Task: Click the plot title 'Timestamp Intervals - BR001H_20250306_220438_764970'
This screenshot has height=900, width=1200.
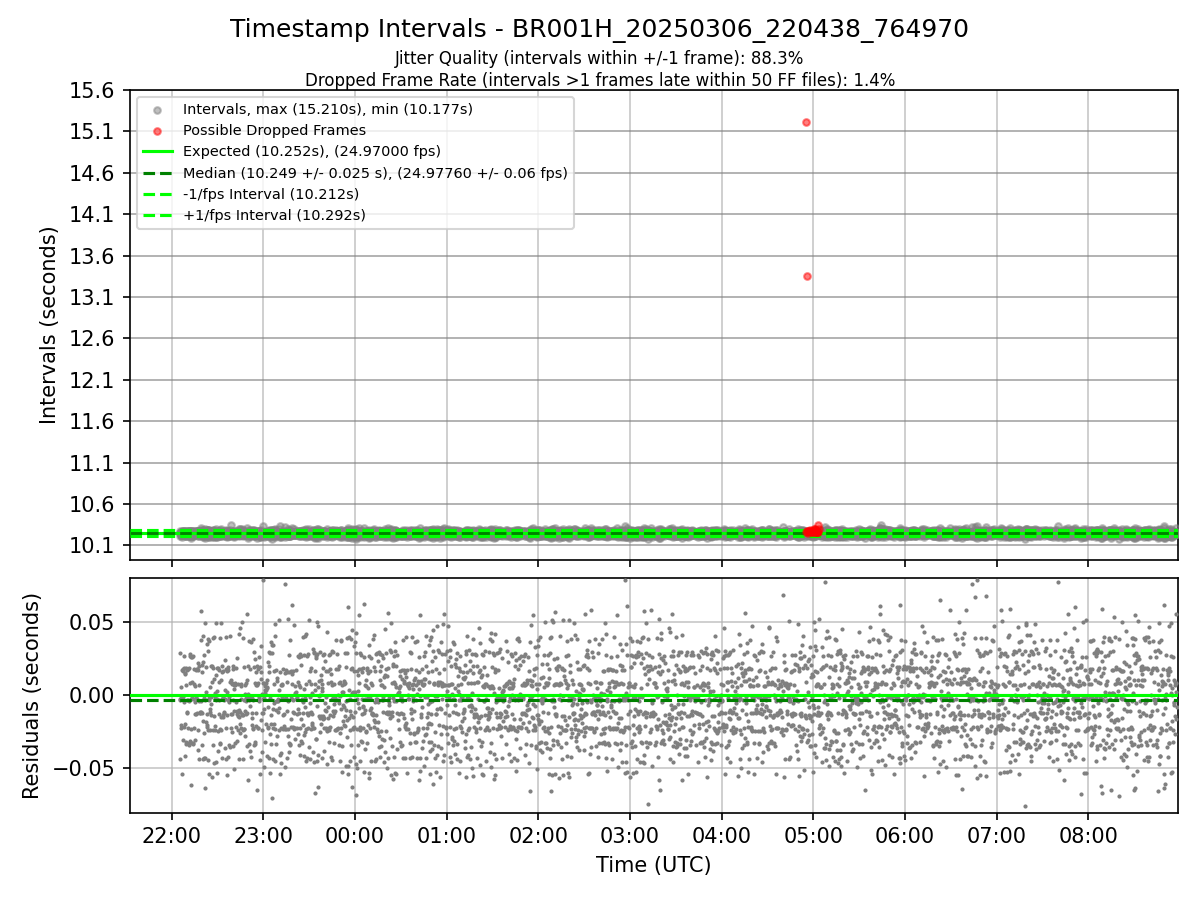Action: pos(599,29)
